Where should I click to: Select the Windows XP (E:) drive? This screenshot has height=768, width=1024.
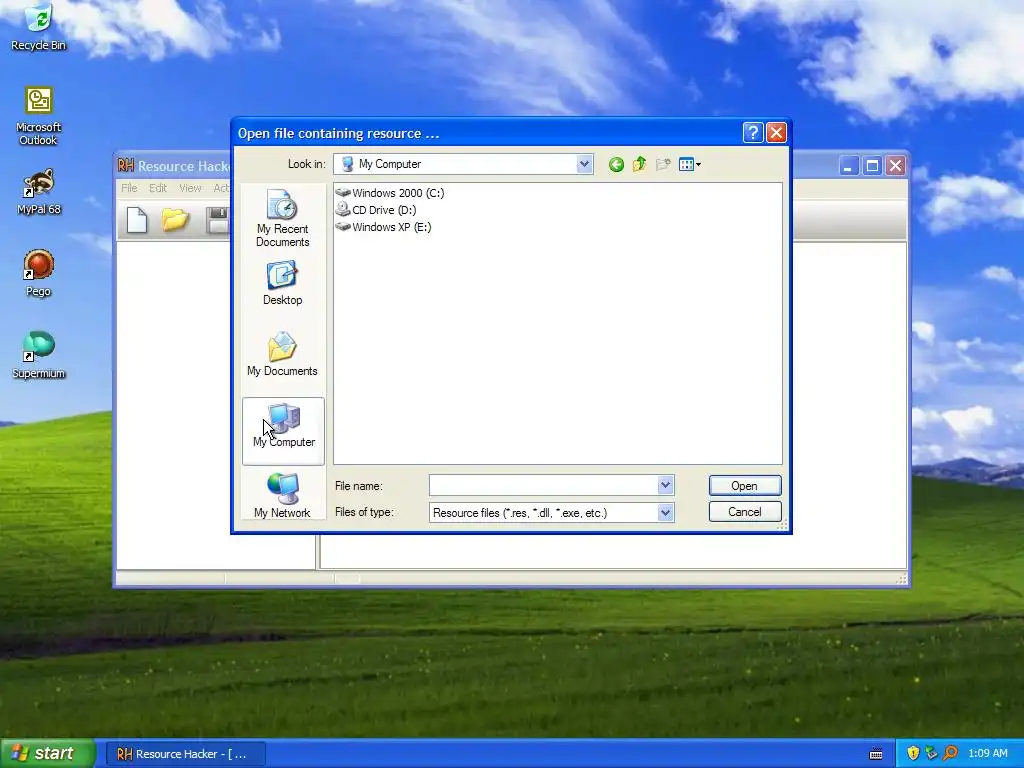pyautogui.click(x=383, y=227)
